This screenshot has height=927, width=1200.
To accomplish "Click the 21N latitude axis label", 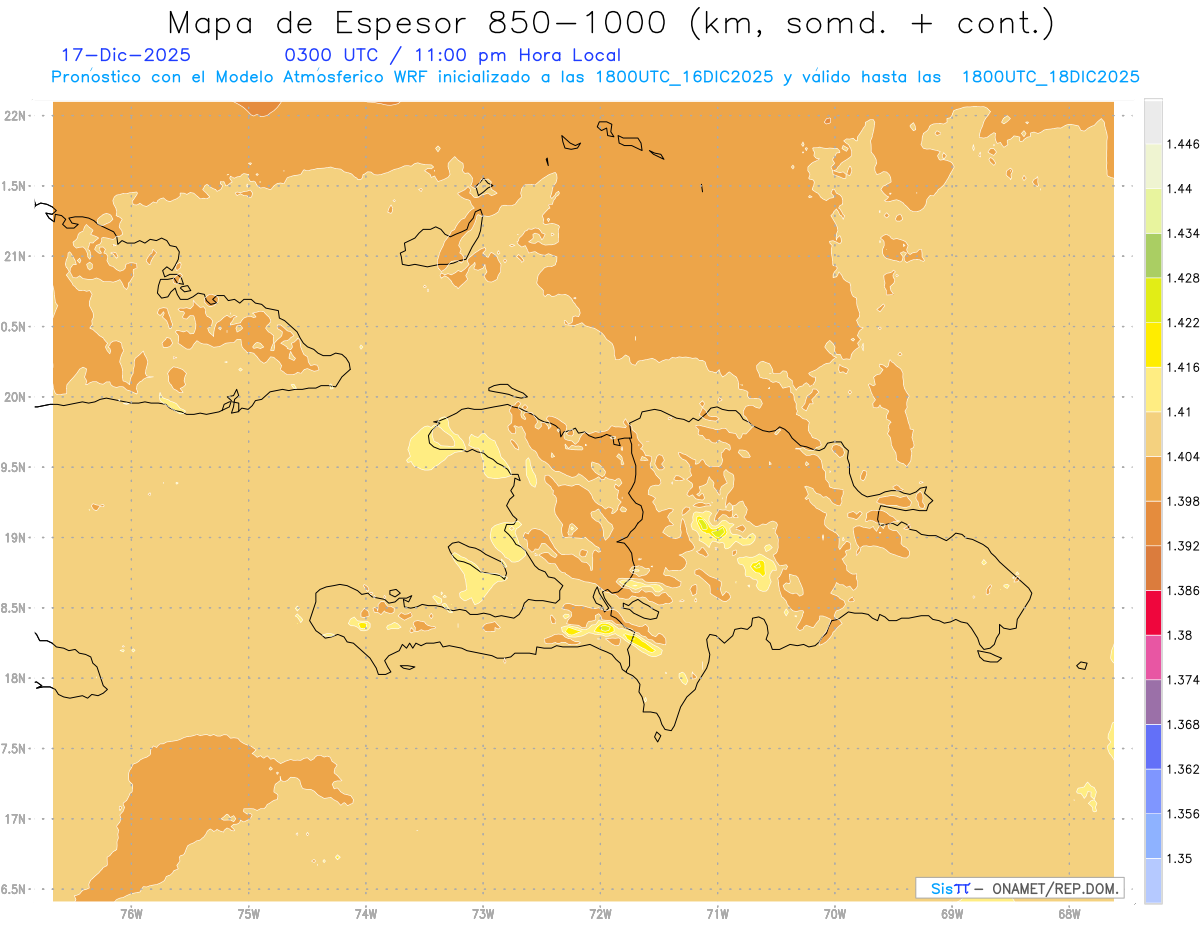I will 15,256.
